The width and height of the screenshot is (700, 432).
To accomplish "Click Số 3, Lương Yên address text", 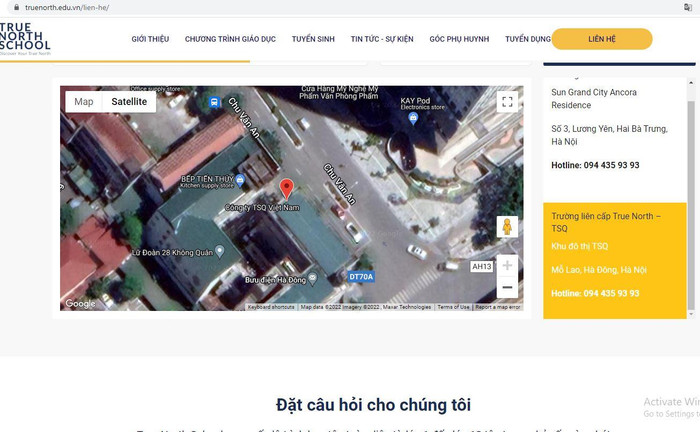I will click(609, 135).
